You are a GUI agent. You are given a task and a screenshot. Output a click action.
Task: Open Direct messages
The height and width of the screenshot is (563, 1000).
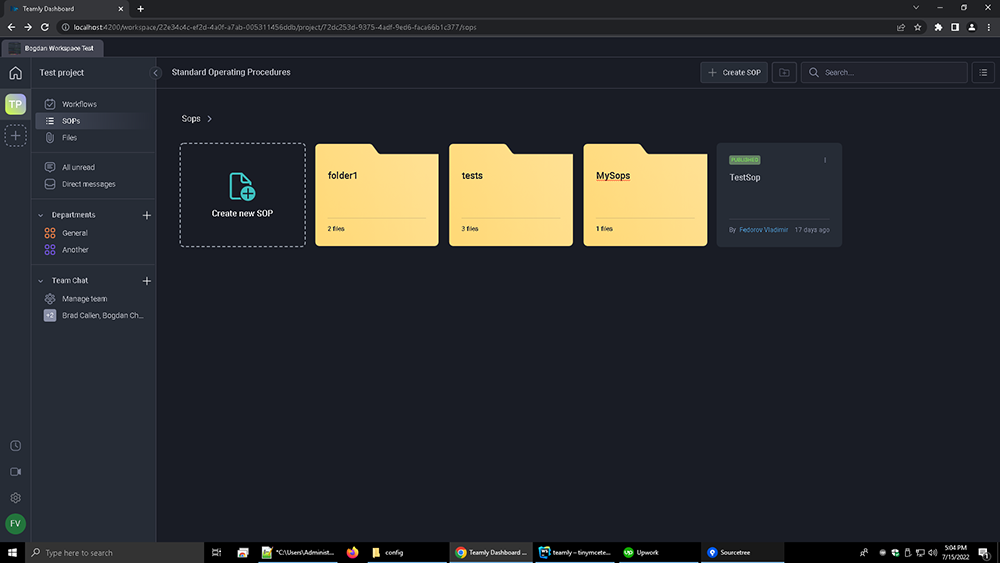pos(93,184)
